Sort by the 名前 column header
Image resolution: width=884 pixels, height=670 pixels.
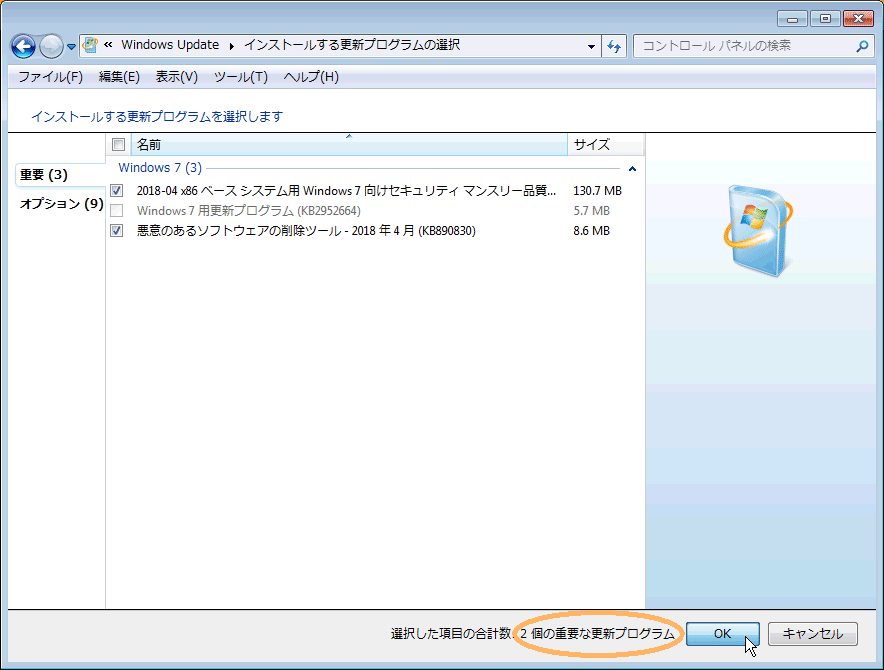(349, 145)
